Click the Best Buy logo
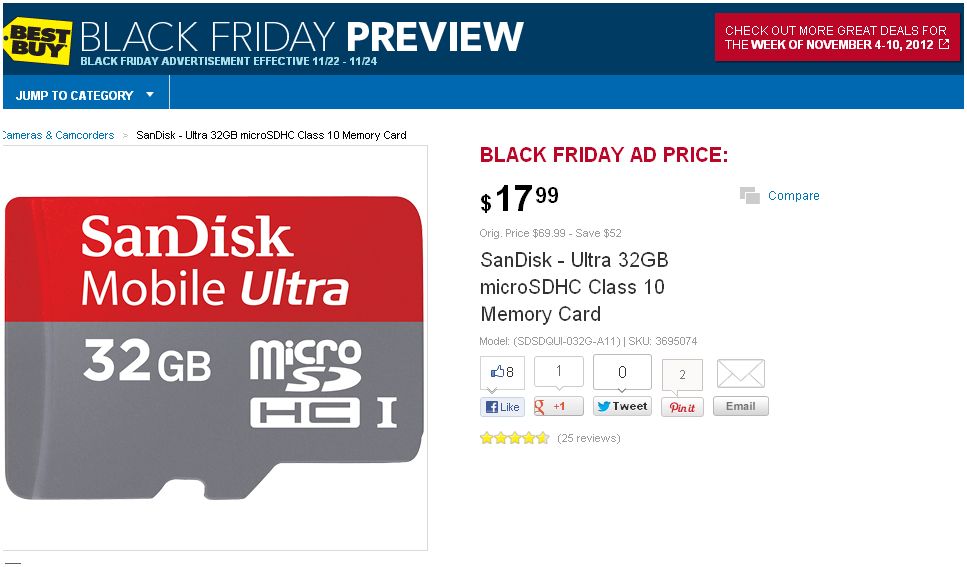This screenshot has height=567, width=967. pos(38,38)
